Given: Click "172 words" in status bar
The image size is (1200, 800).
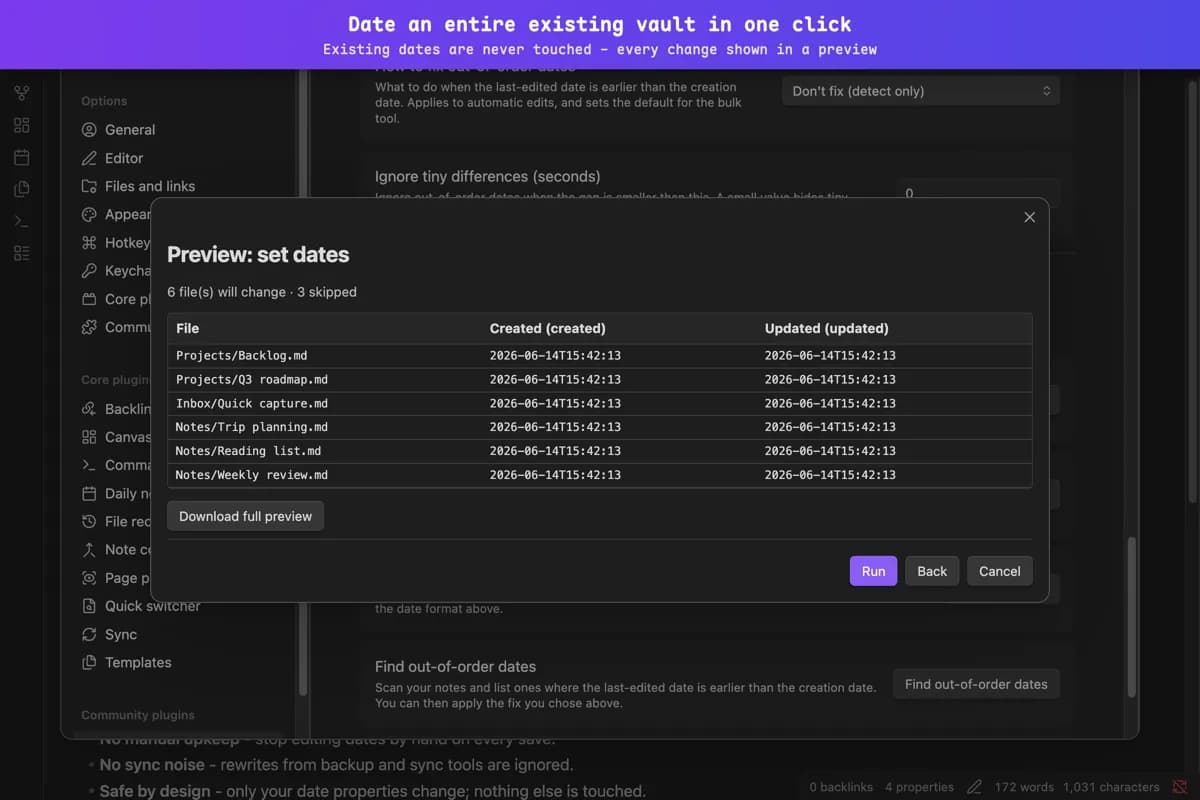Looking at the screenshot, I should (1024, 787).
